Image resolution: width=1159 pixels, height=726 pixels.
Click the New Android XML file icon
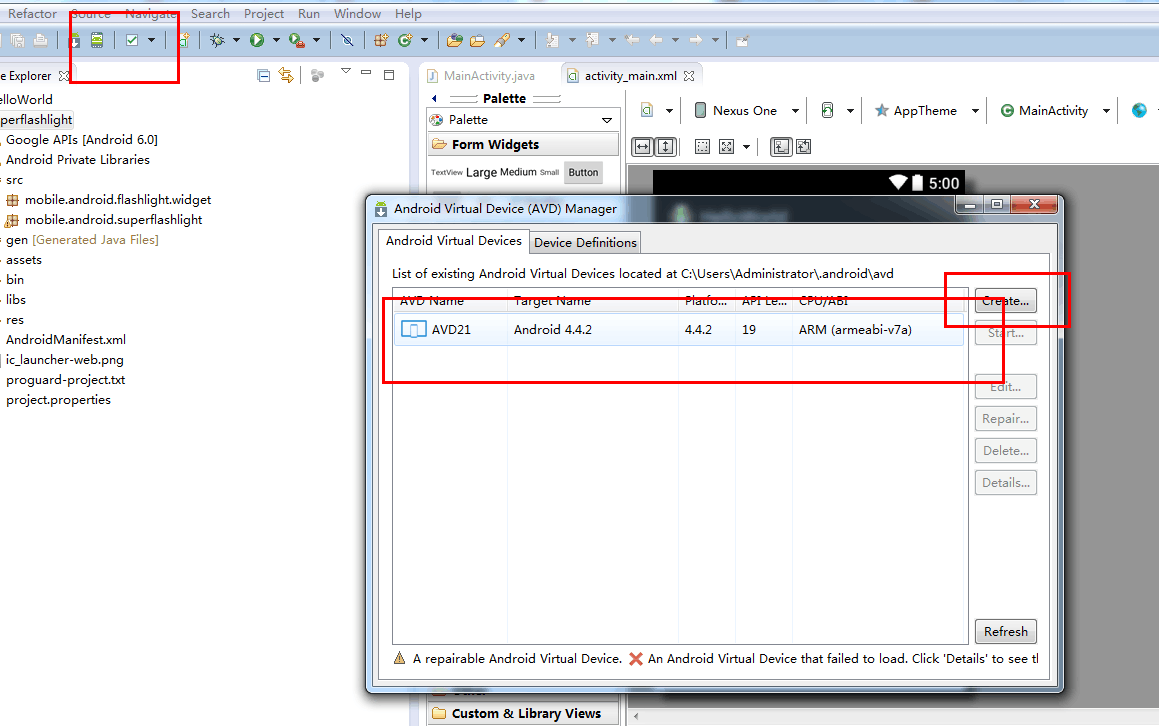(184, 41)
